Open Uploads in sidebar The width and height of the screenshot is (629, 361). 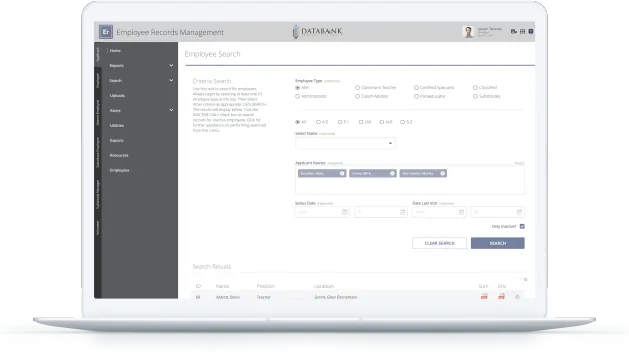(117, 95)
